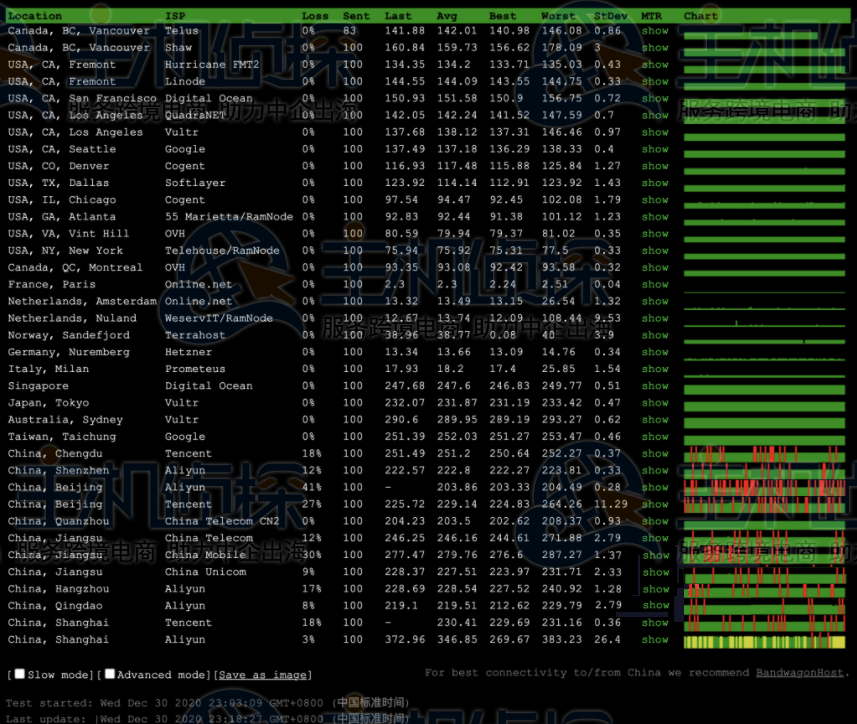Image resolution: width=857 pixels, height=724 pixels.
Task: Show MTR for Vancouver Telus row
Action: 655,31
